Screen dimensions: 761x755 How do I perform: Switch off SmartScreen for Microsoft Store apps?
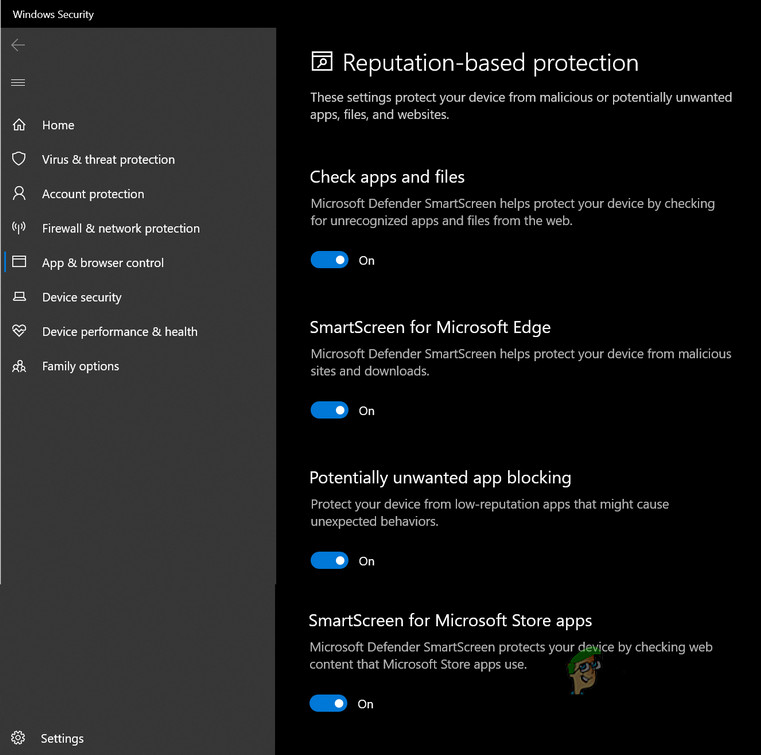329,704
